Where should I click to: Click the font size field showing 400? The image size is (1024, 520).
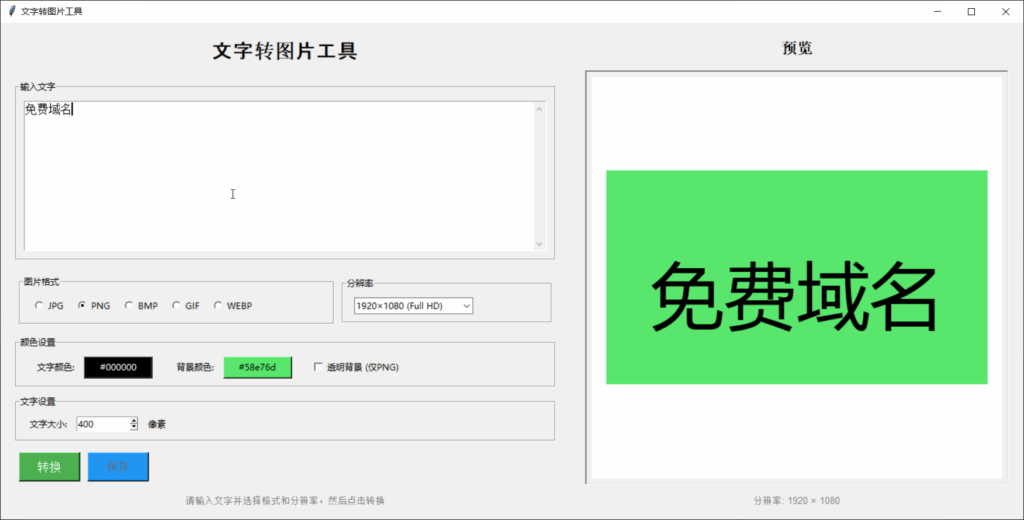click(102, 424)
